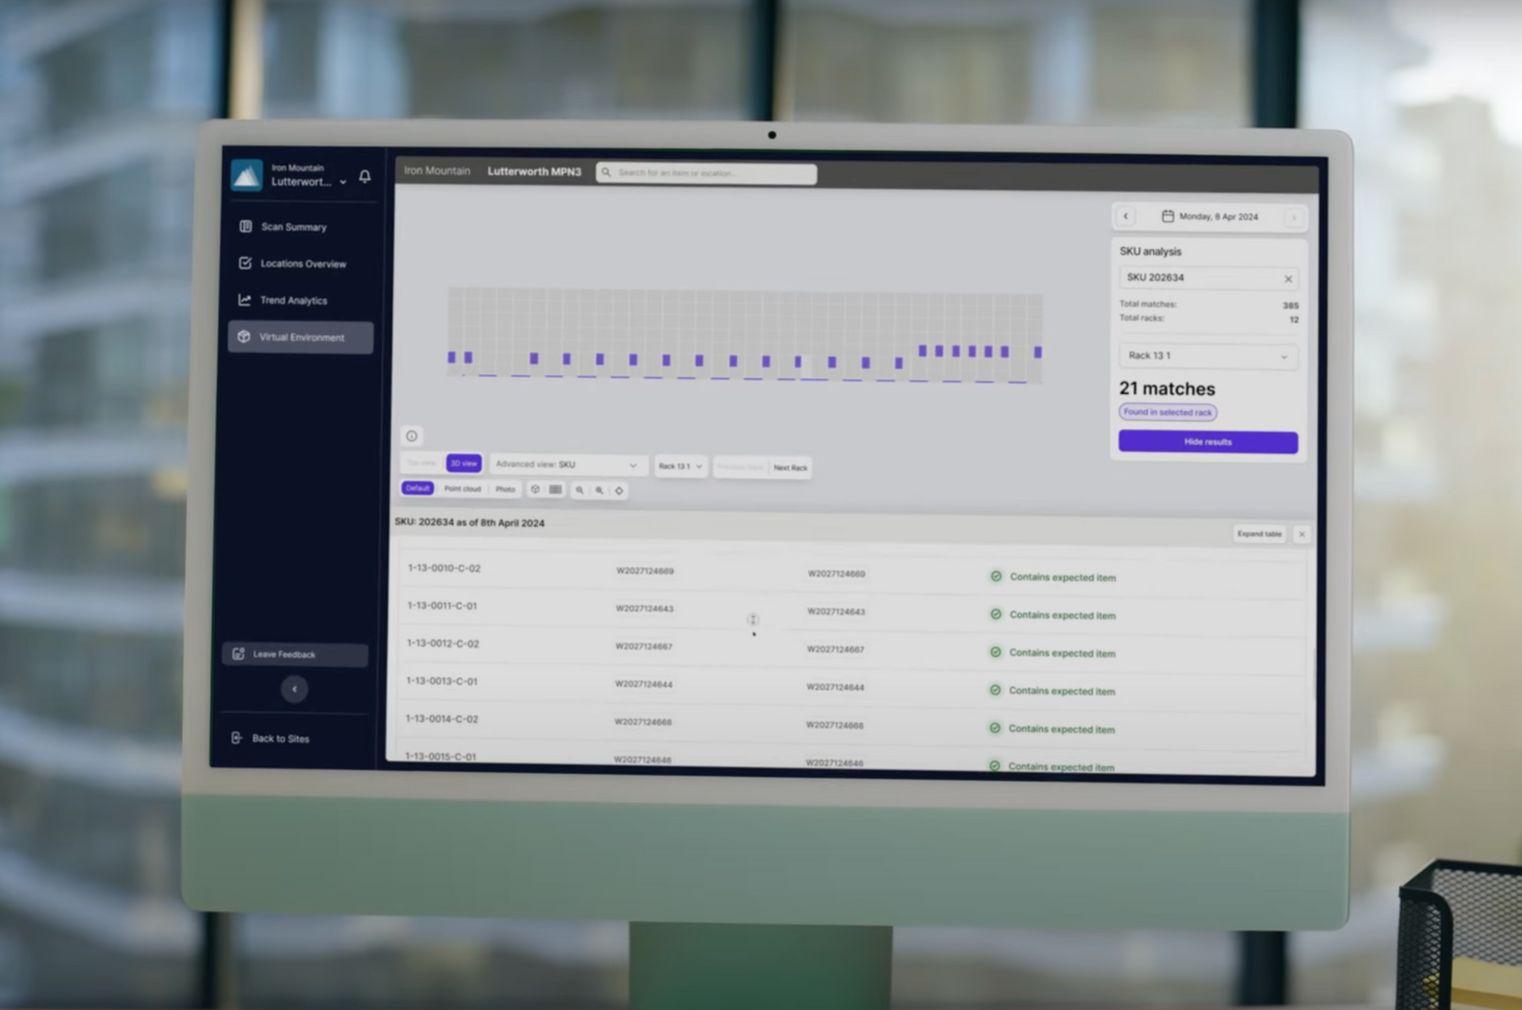Go to the next date arrow

tap(1294, 217)
